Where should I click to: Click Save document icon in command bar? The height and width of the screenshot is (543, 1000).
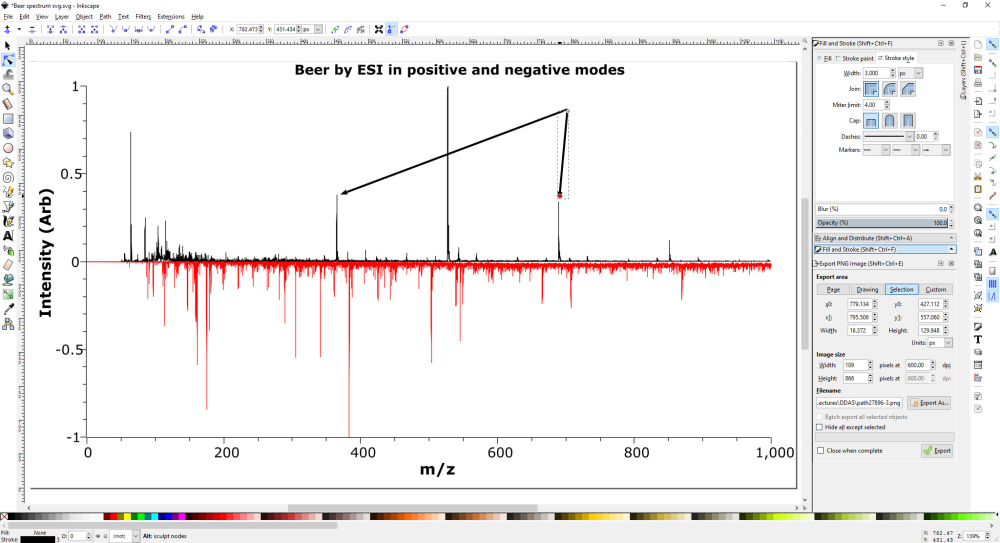[978, 70]
